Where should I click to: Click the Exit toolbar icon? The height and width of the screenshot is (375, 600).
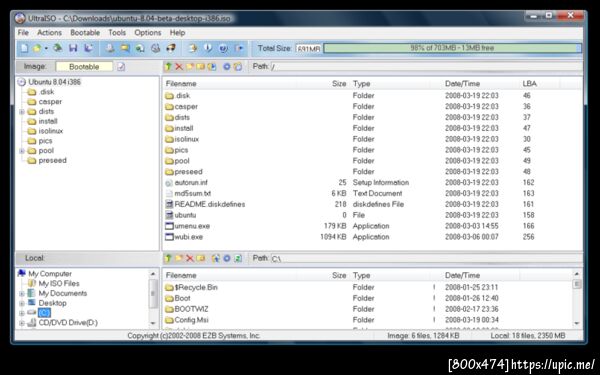[x=239, y=48]
